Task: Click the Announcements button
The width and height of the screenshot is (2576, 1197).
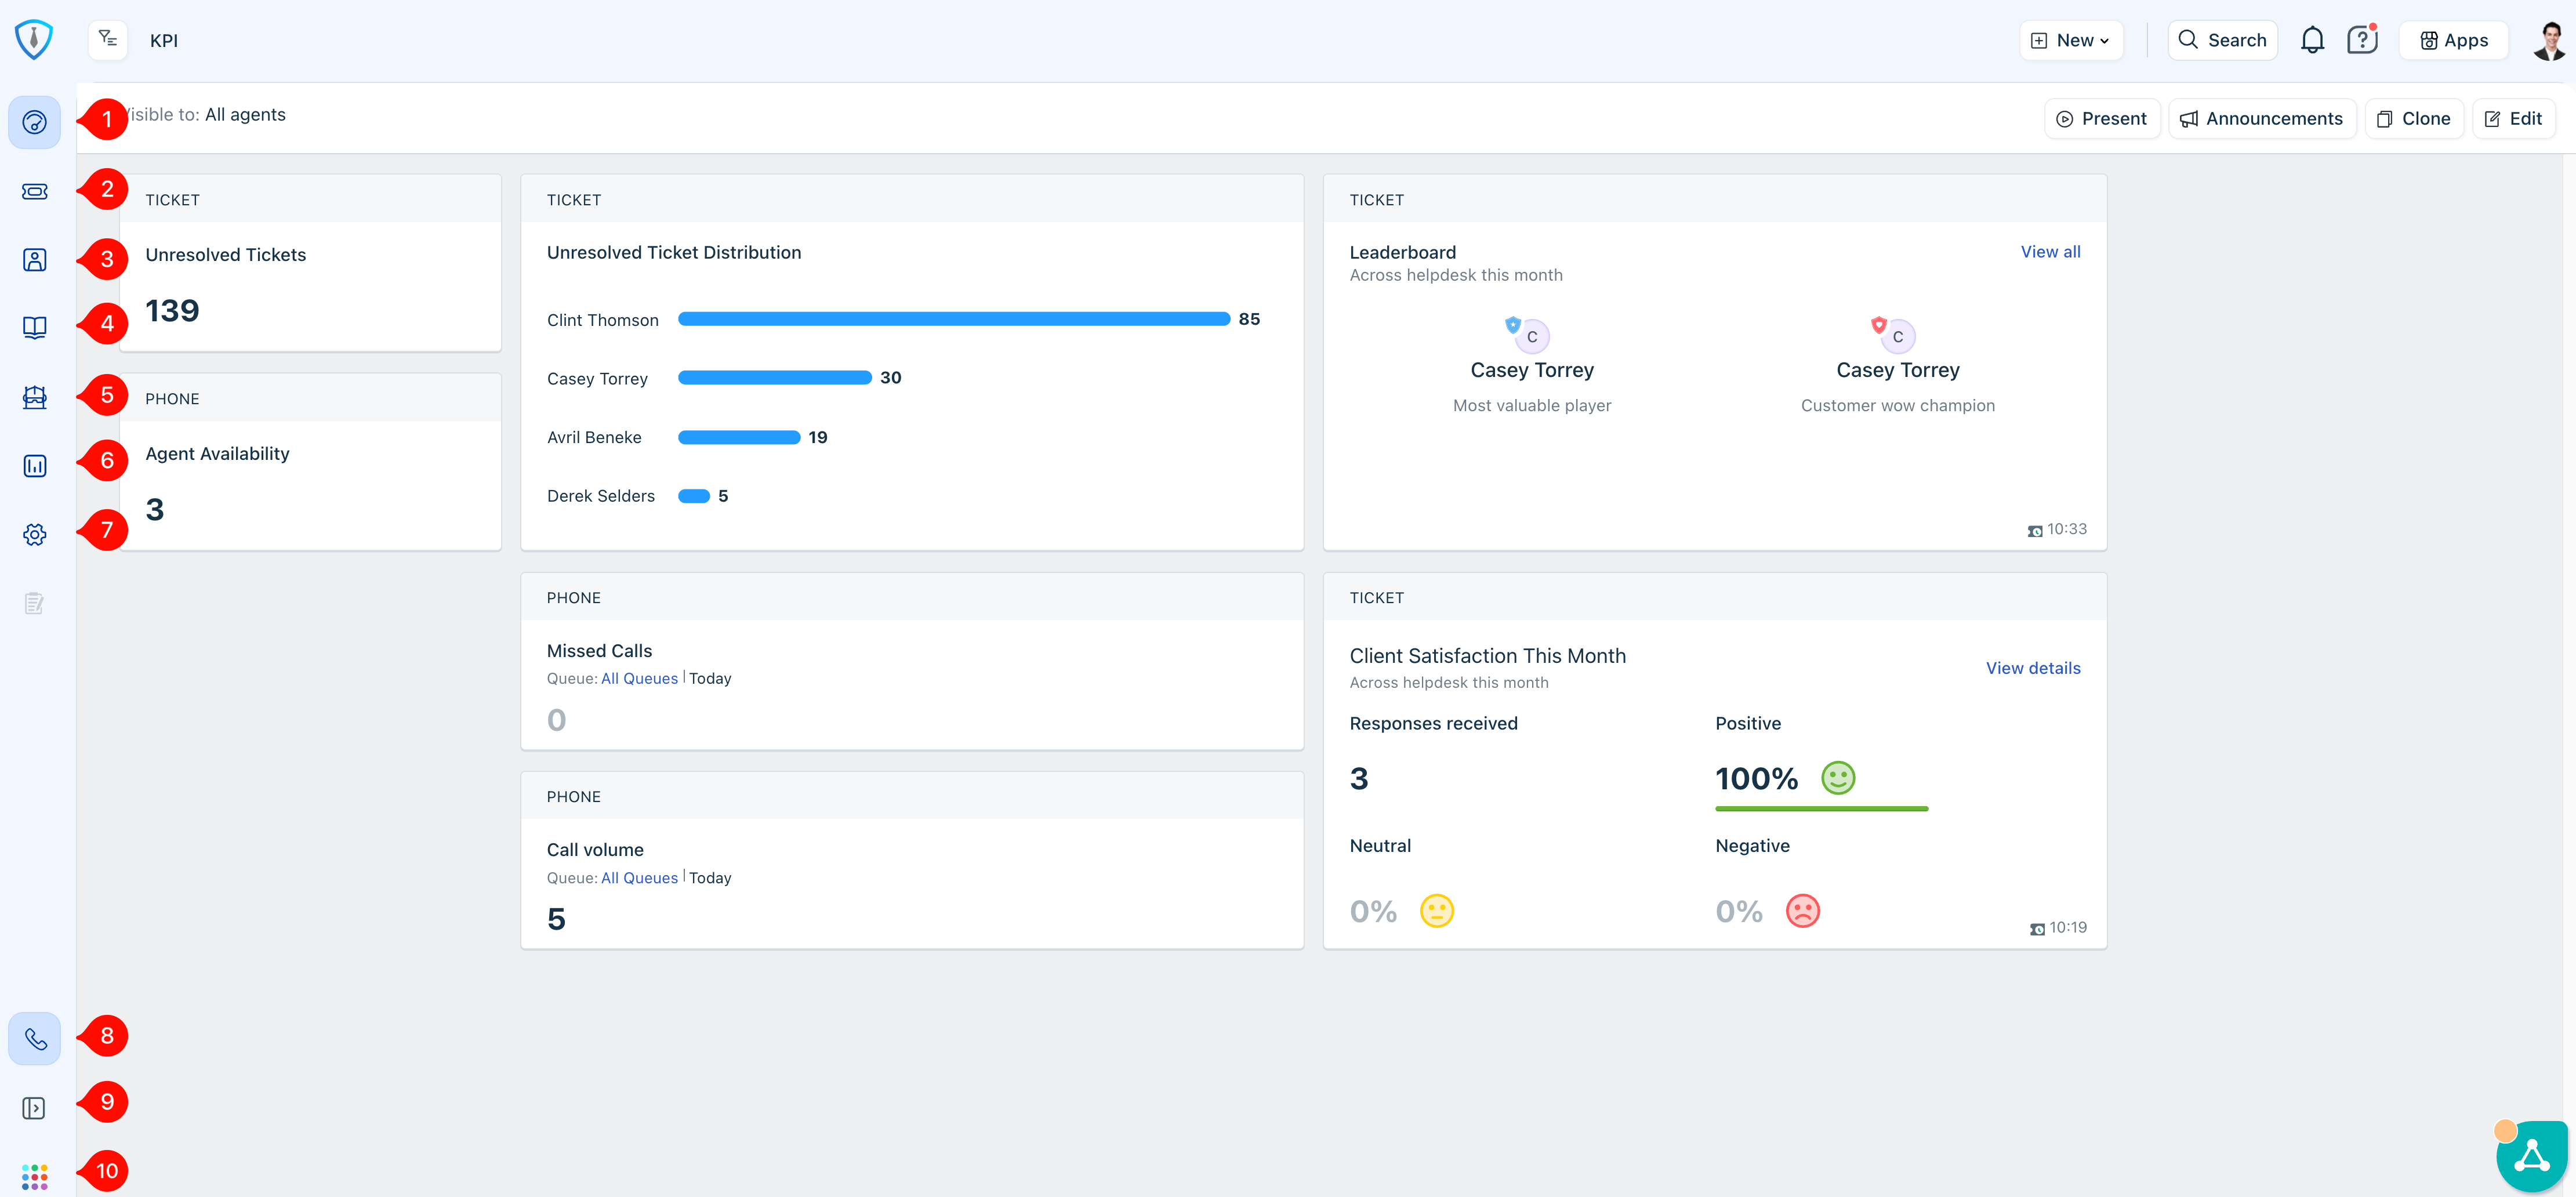Action: coord(2261,119)
